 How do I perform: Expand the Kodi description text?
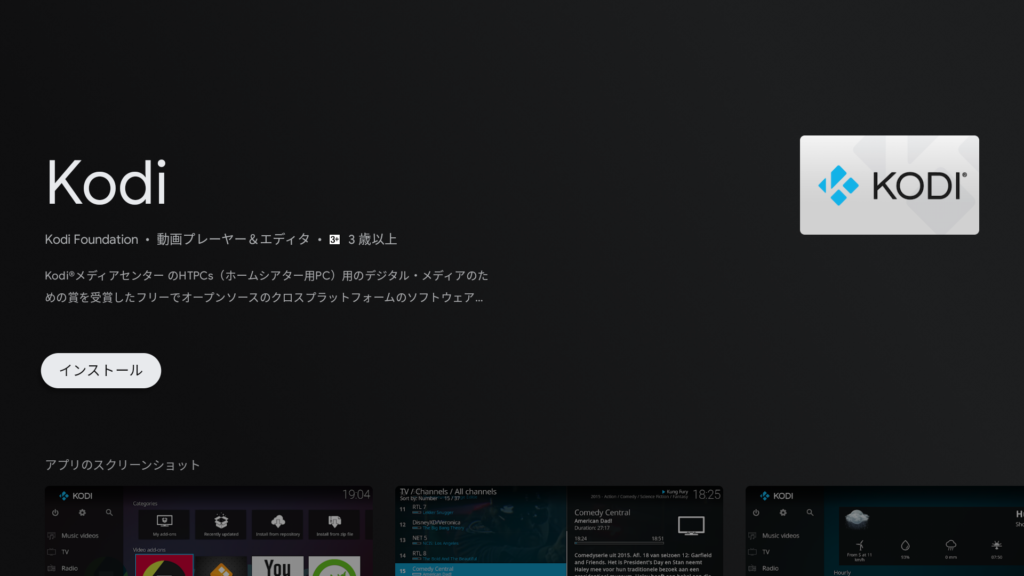pyautogui.click(x=266, y=286)
